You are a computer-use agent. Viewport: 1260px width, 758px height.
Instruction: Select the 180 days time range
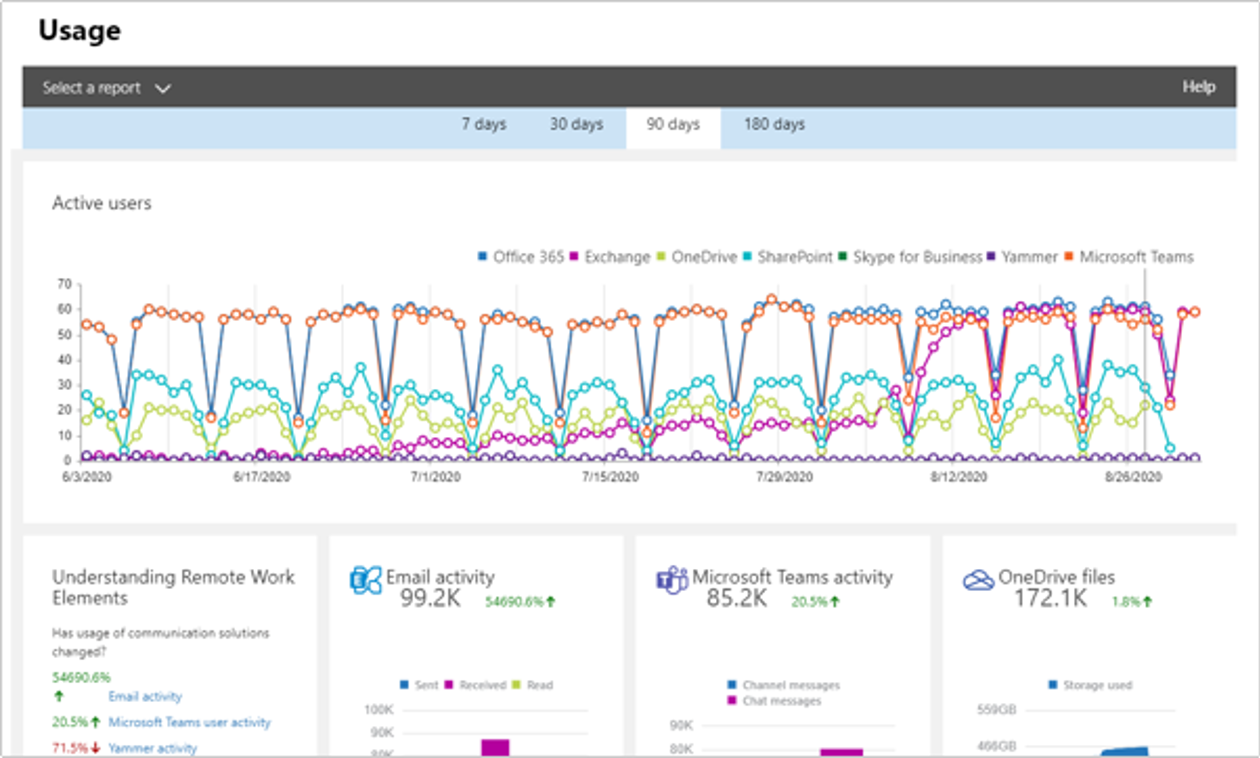(773, 125)
